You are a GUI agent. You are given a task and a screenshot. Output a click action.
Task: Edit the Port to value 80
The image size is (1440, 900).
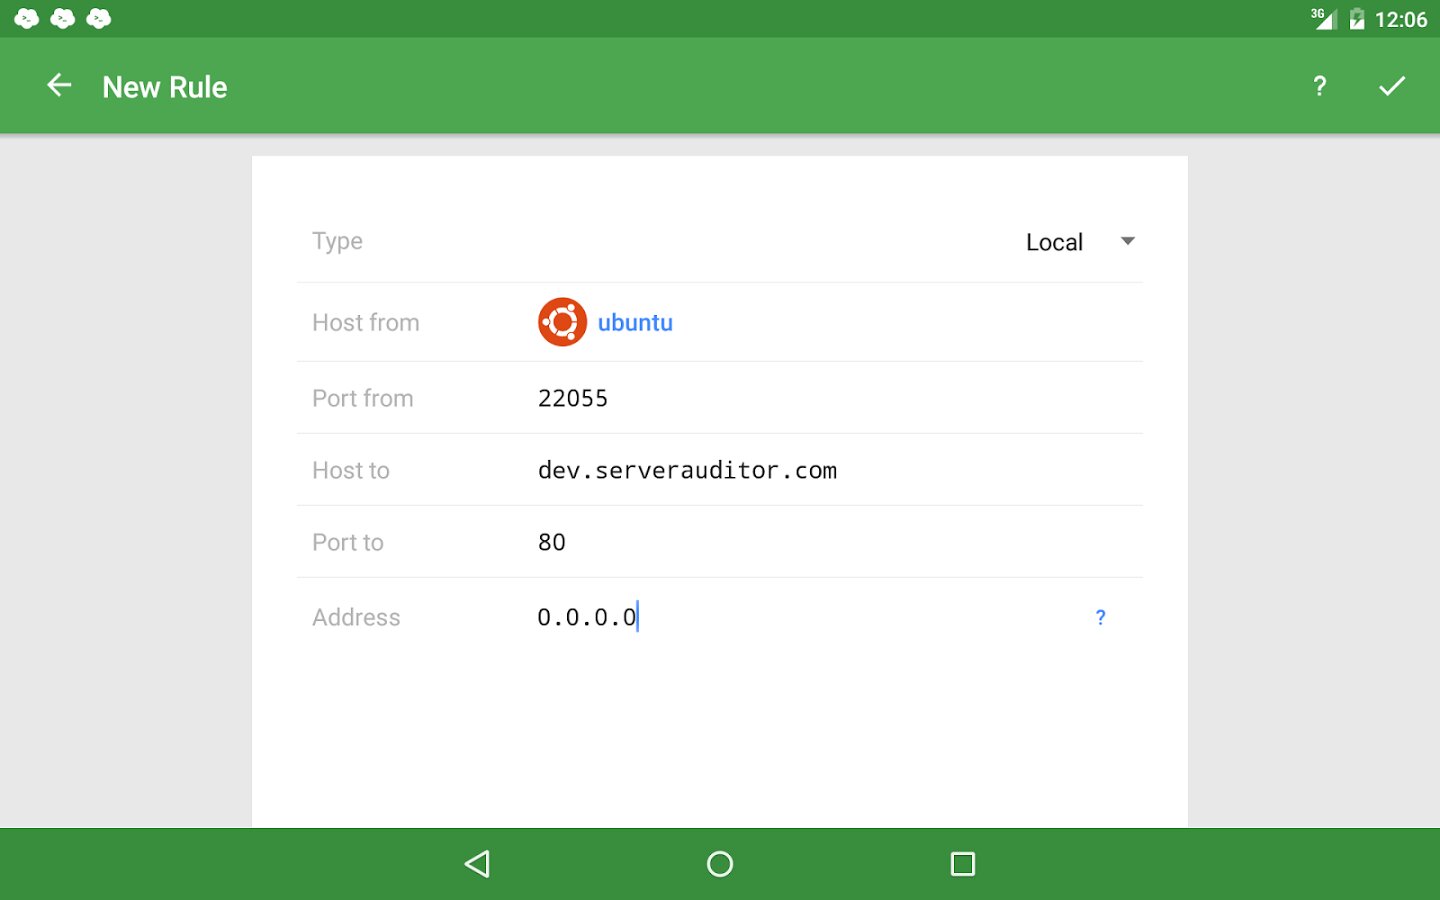point(552,542)
